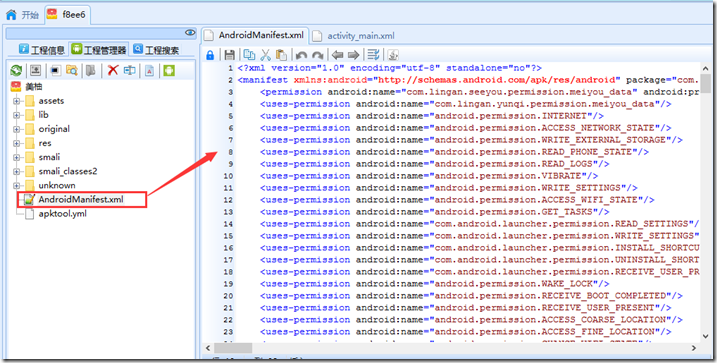The width and height of the screenshot is (717, 363).
Task: Click the upload arrow box icon in project toolbar
Action: click(x=35, y=70)
